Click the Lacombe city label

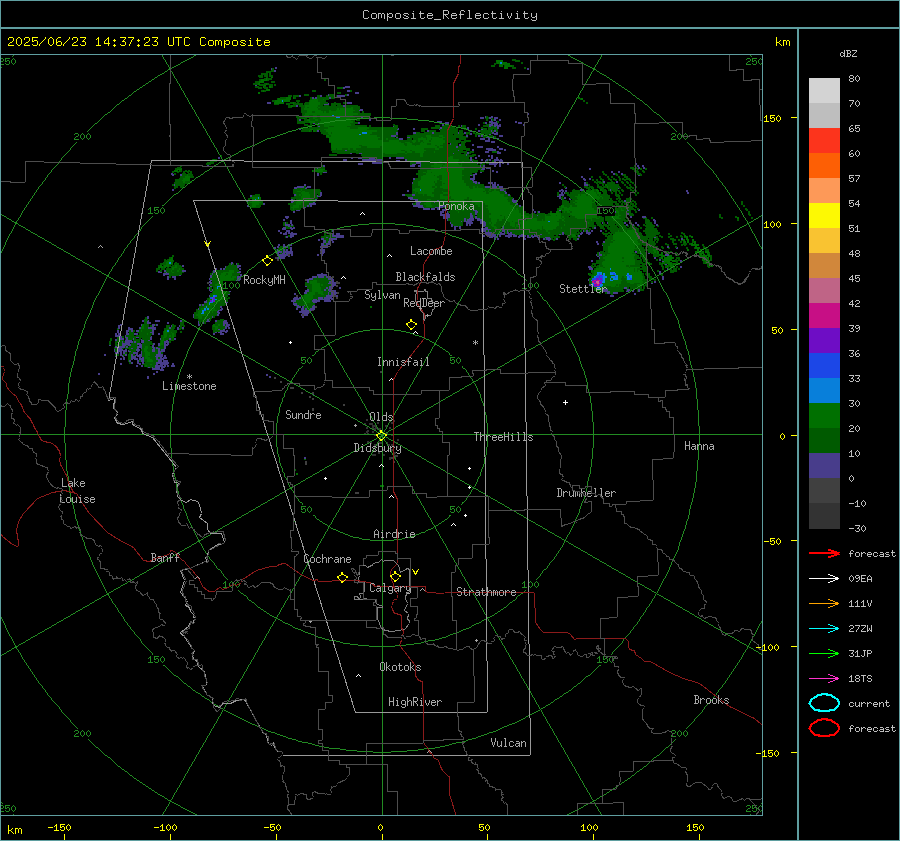(x=431, y=251)
